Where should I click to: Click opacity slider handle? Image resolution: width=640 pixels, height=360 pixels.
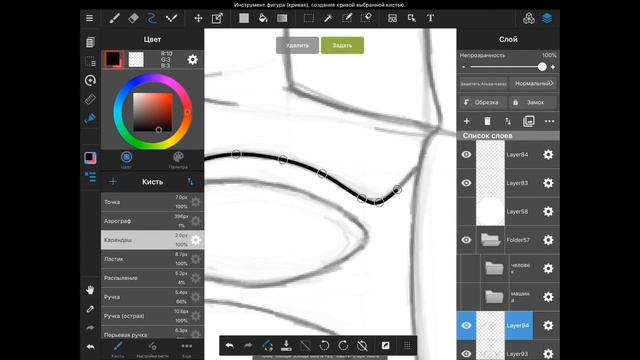pyautogui.click(x=542, y=67)
